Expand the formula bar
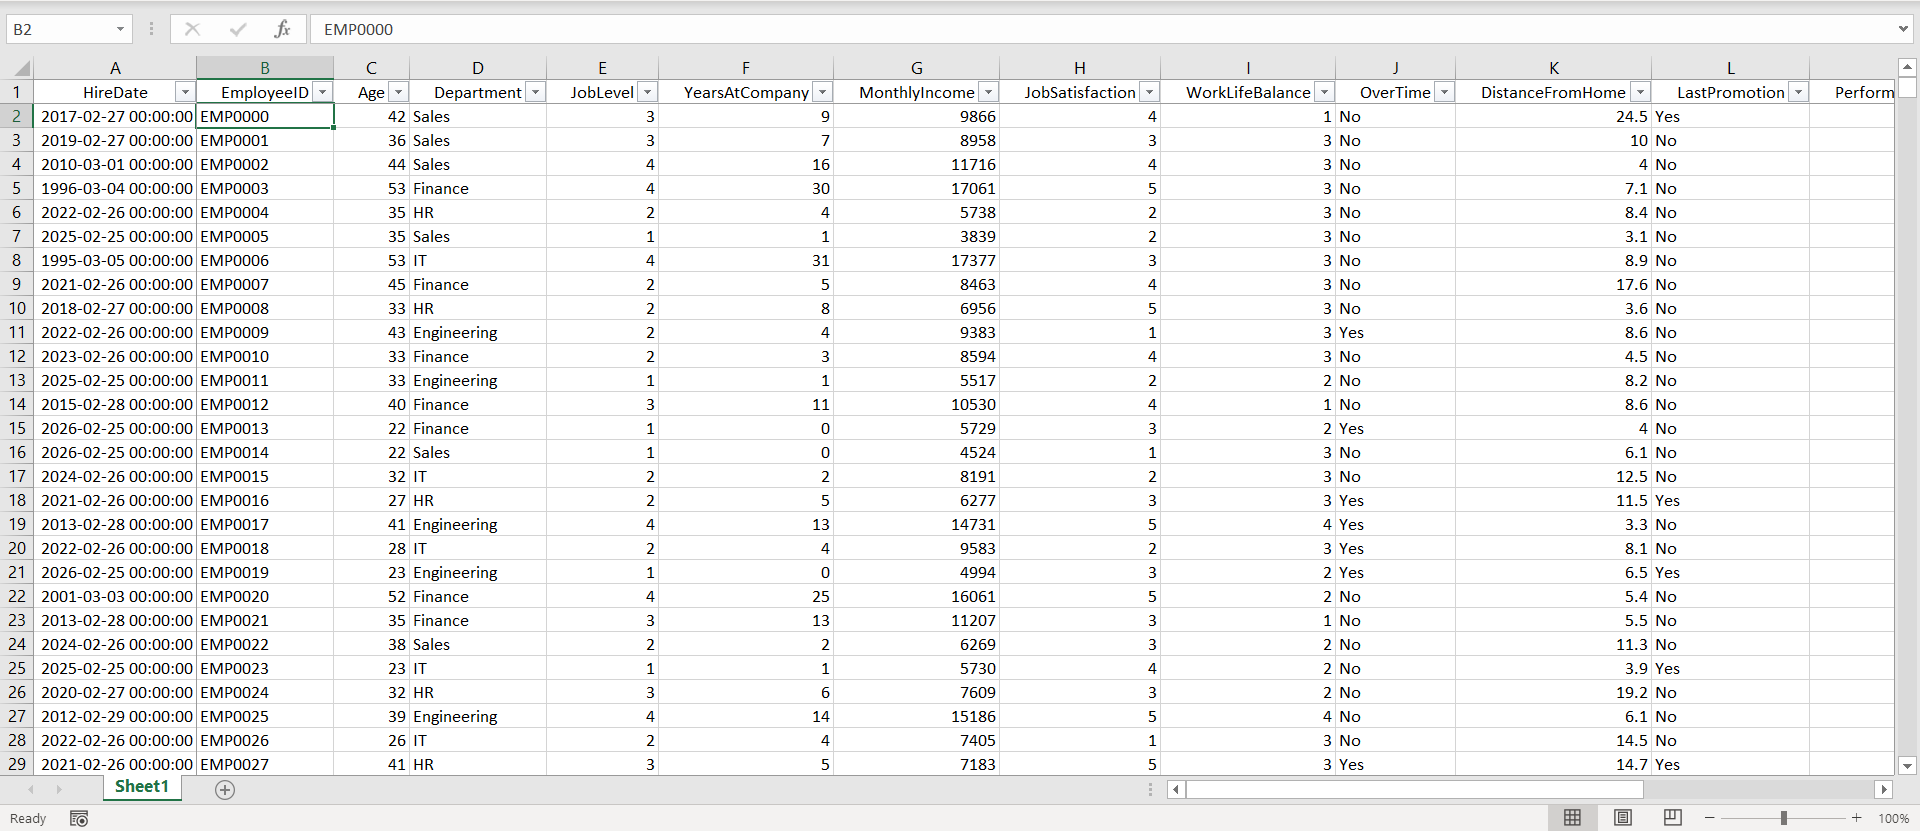This screenshot has height=831, width=1920. (x=1902, y=29)
